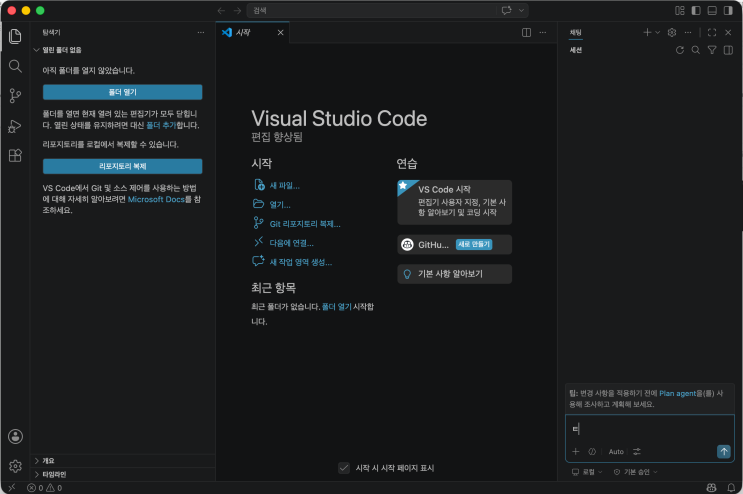Expand the 개요 outline section
743x494 pixels.
pos(123,460)
